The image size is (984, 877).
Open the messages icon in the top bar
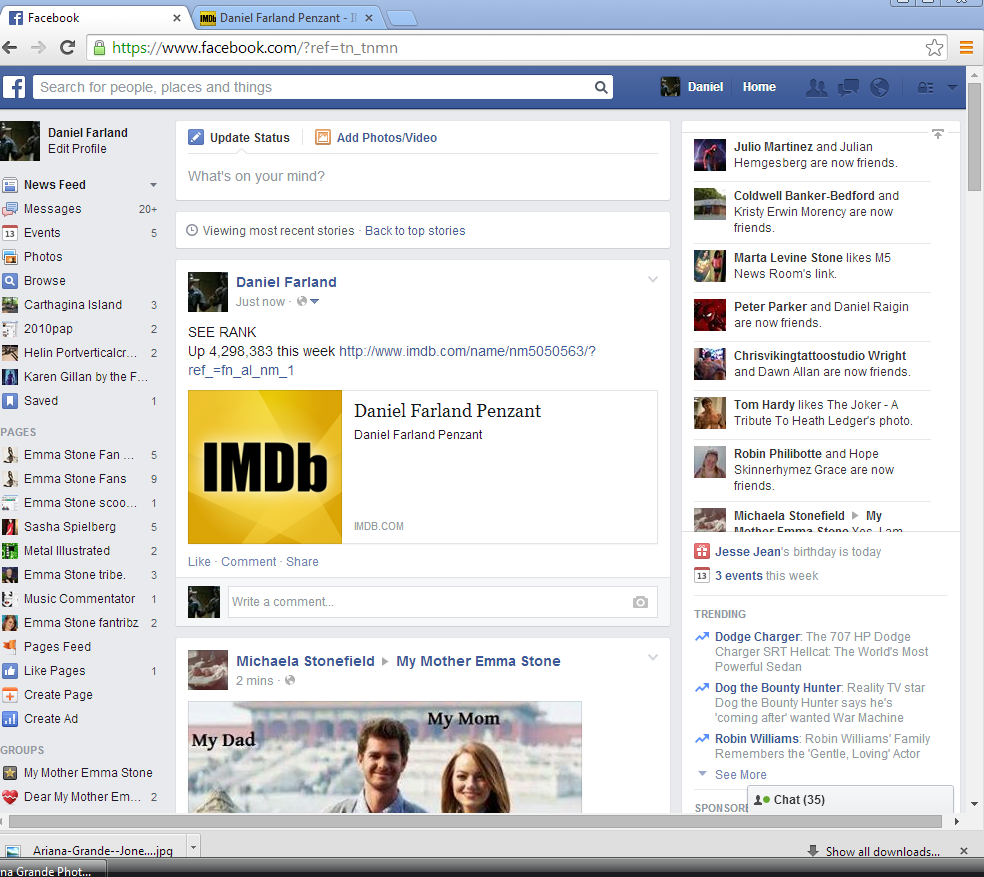[x=848, y=87]
